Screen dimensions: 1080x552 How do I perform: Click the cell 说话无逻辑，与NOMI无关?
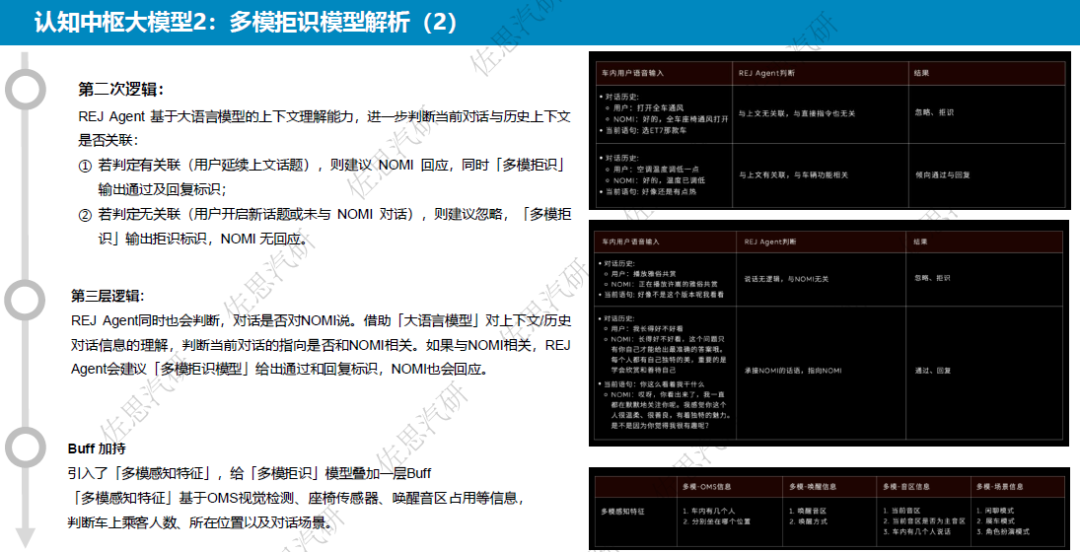coord(786,279)
